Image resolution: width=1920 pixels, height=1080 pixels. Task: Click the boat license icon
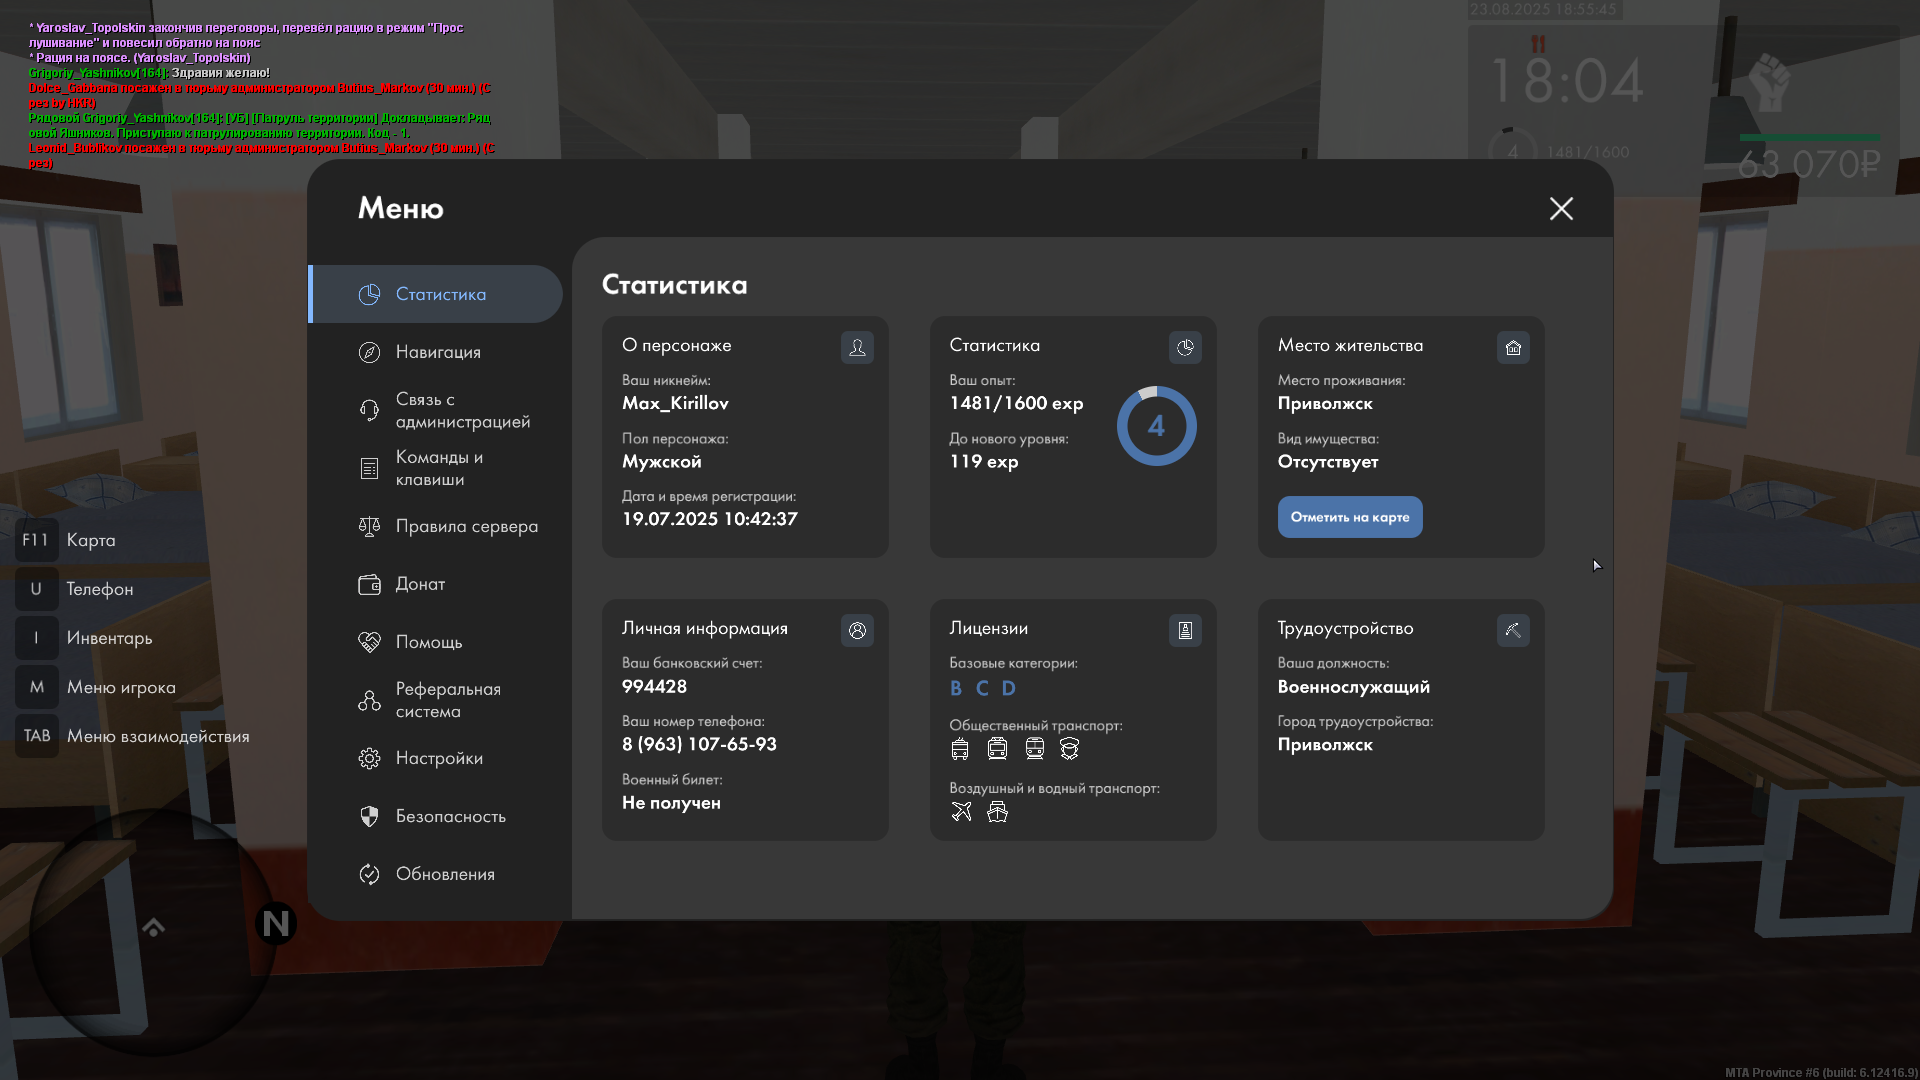click(x=997, y=811)
